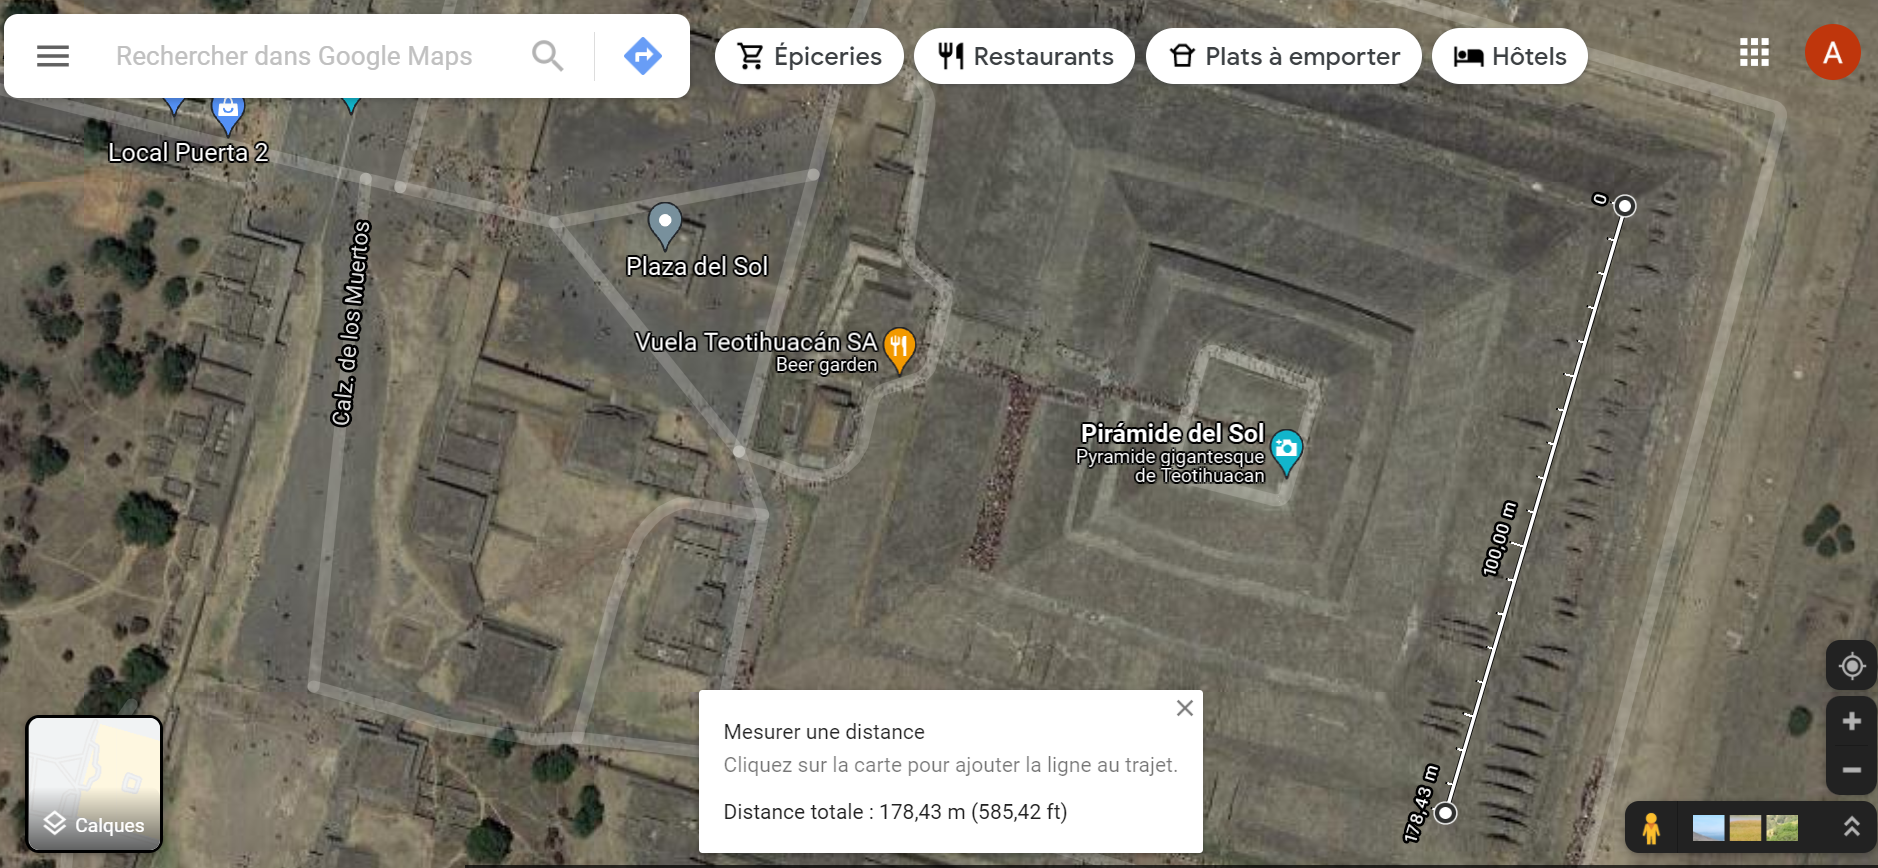The height and width of the screenshot is (868, 1878).
Task: Select the Hôtels chip
Action: [x=1510, y=56]
